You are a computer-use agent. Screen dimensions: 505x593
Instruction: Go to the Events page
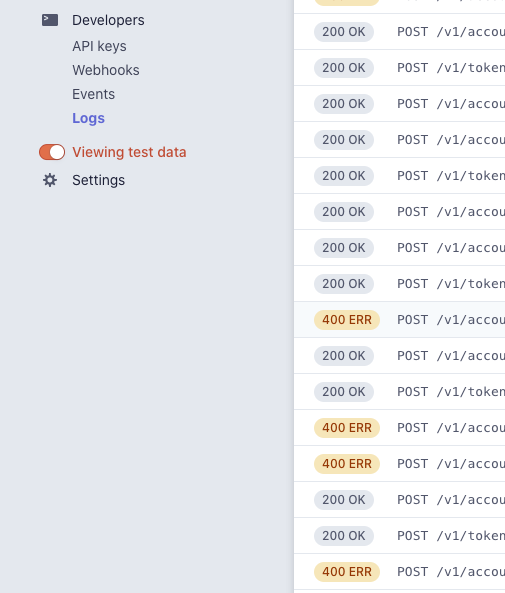[x=93, y=94]
